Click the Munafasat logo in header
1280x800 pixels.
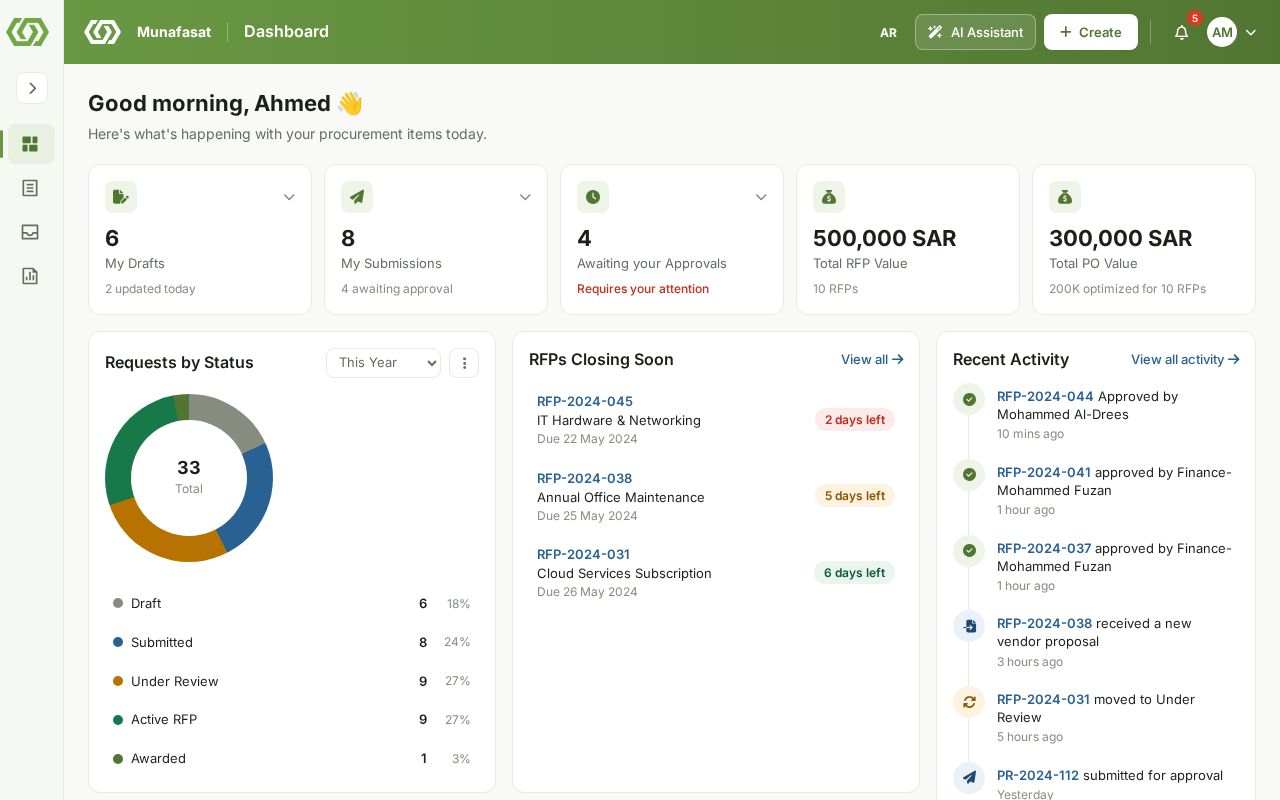(x=102, y=32)
